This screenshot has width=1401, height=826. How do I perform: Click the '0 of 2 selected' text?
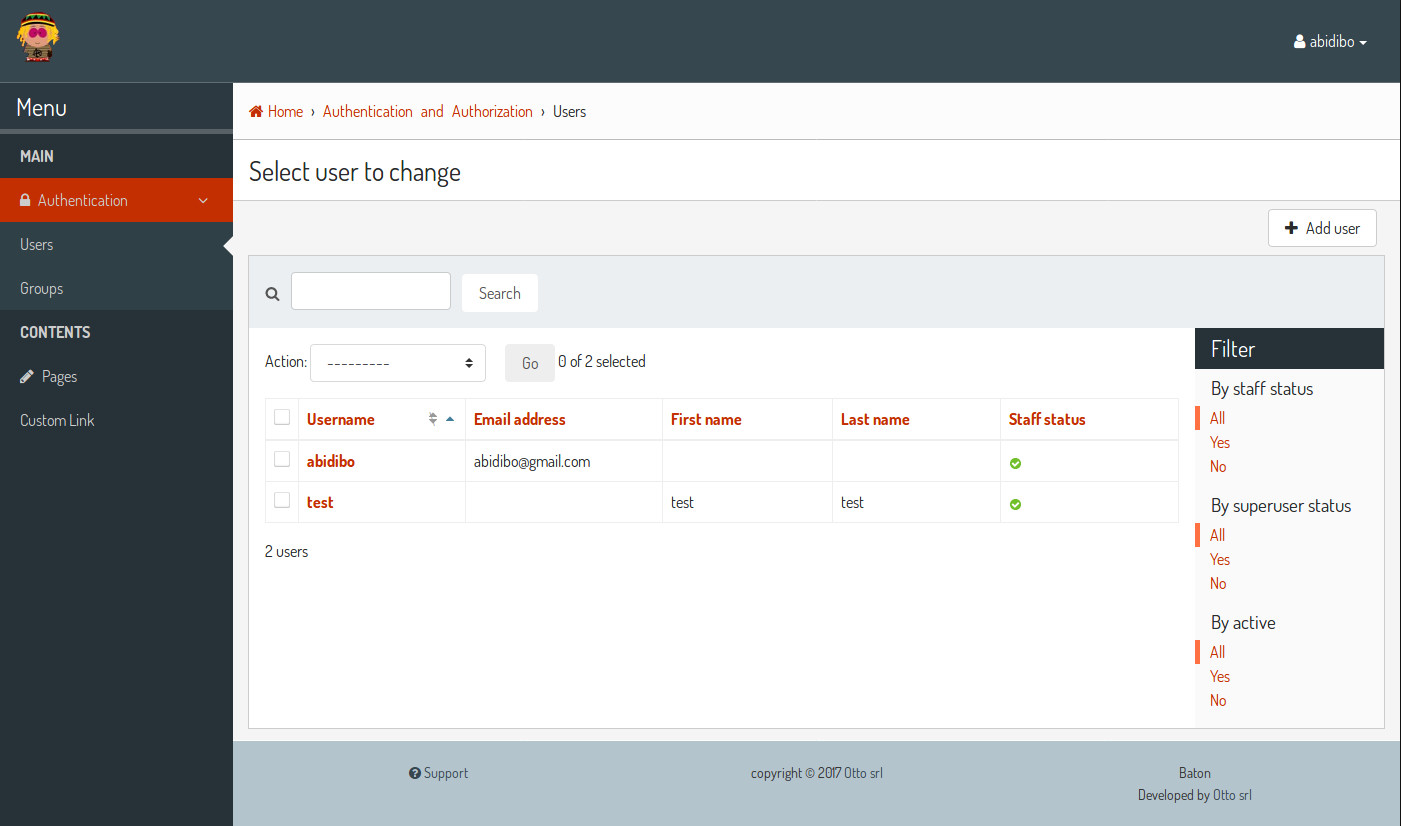pos(602,361)
